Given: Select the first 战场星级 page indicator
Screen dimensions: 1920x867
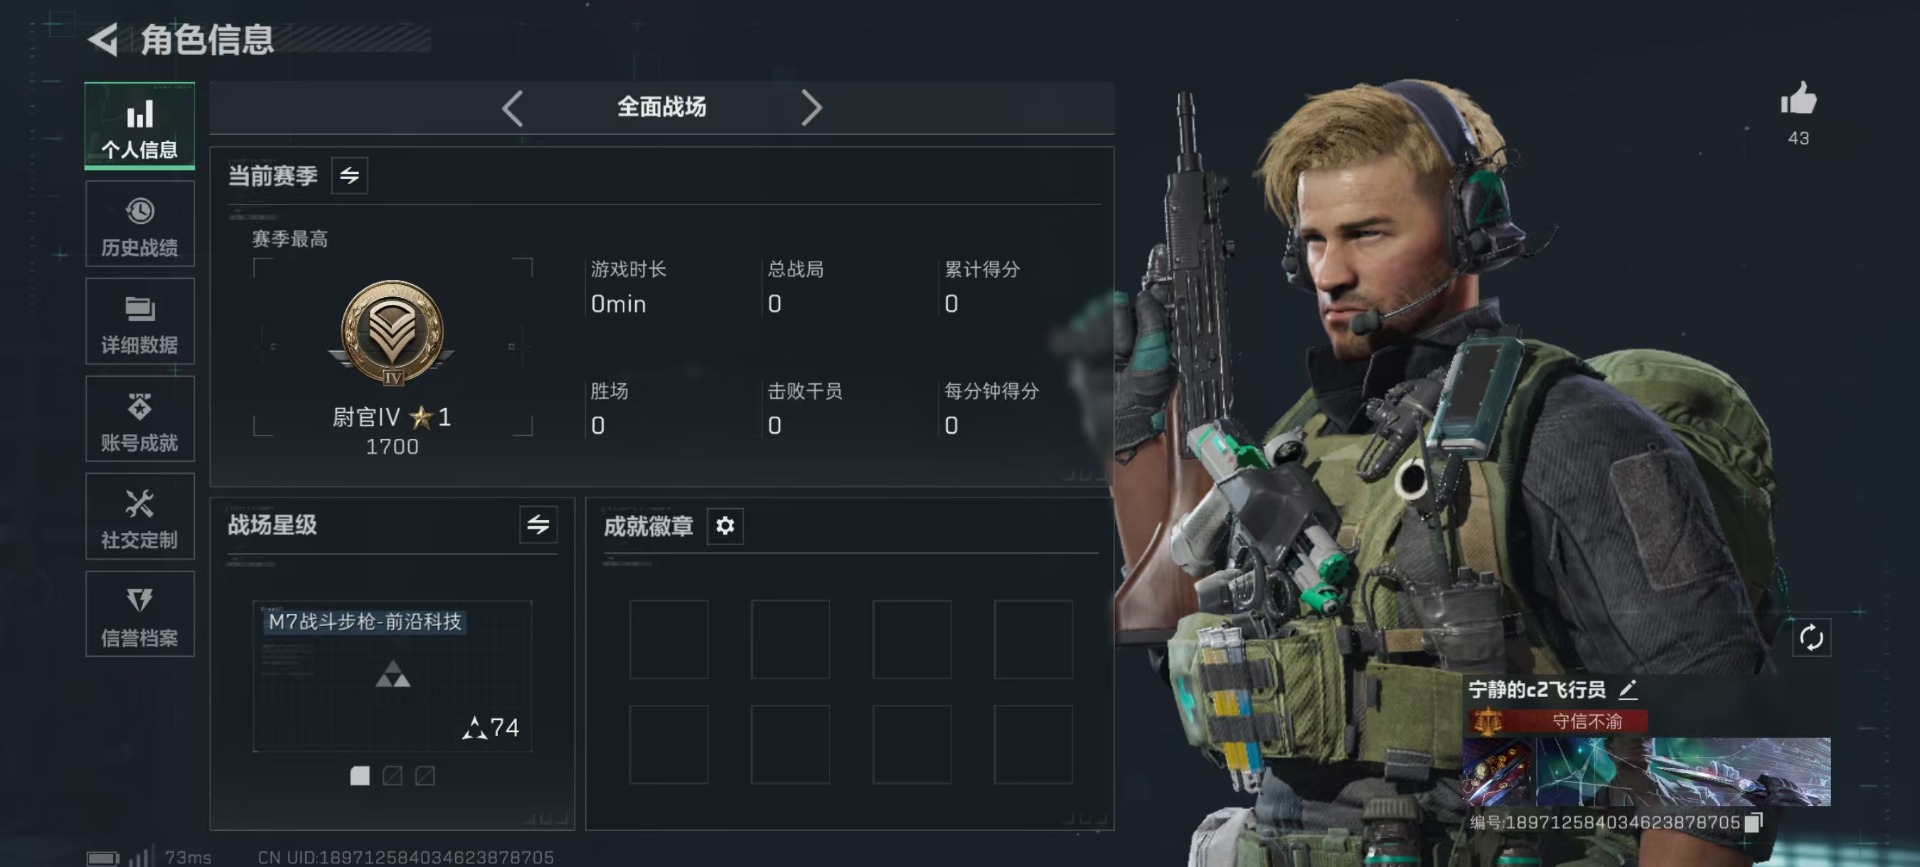Looking at the screenshot, I should [360, 776].
